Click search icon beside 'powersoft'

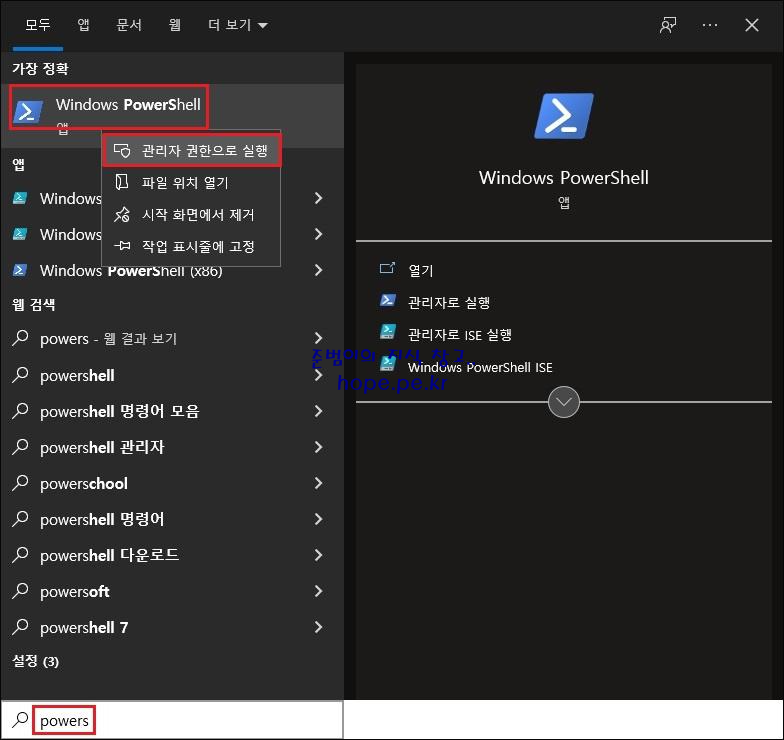[x=20, y=590]
